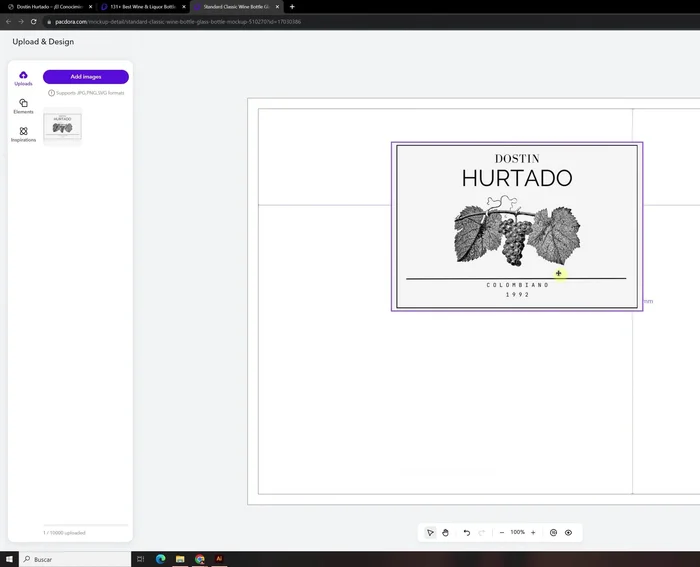This screenshot has width=700, height=567.
Task: Click the fit-to-screen icon in bottom toolbar
Action: (x=553, y=533)
